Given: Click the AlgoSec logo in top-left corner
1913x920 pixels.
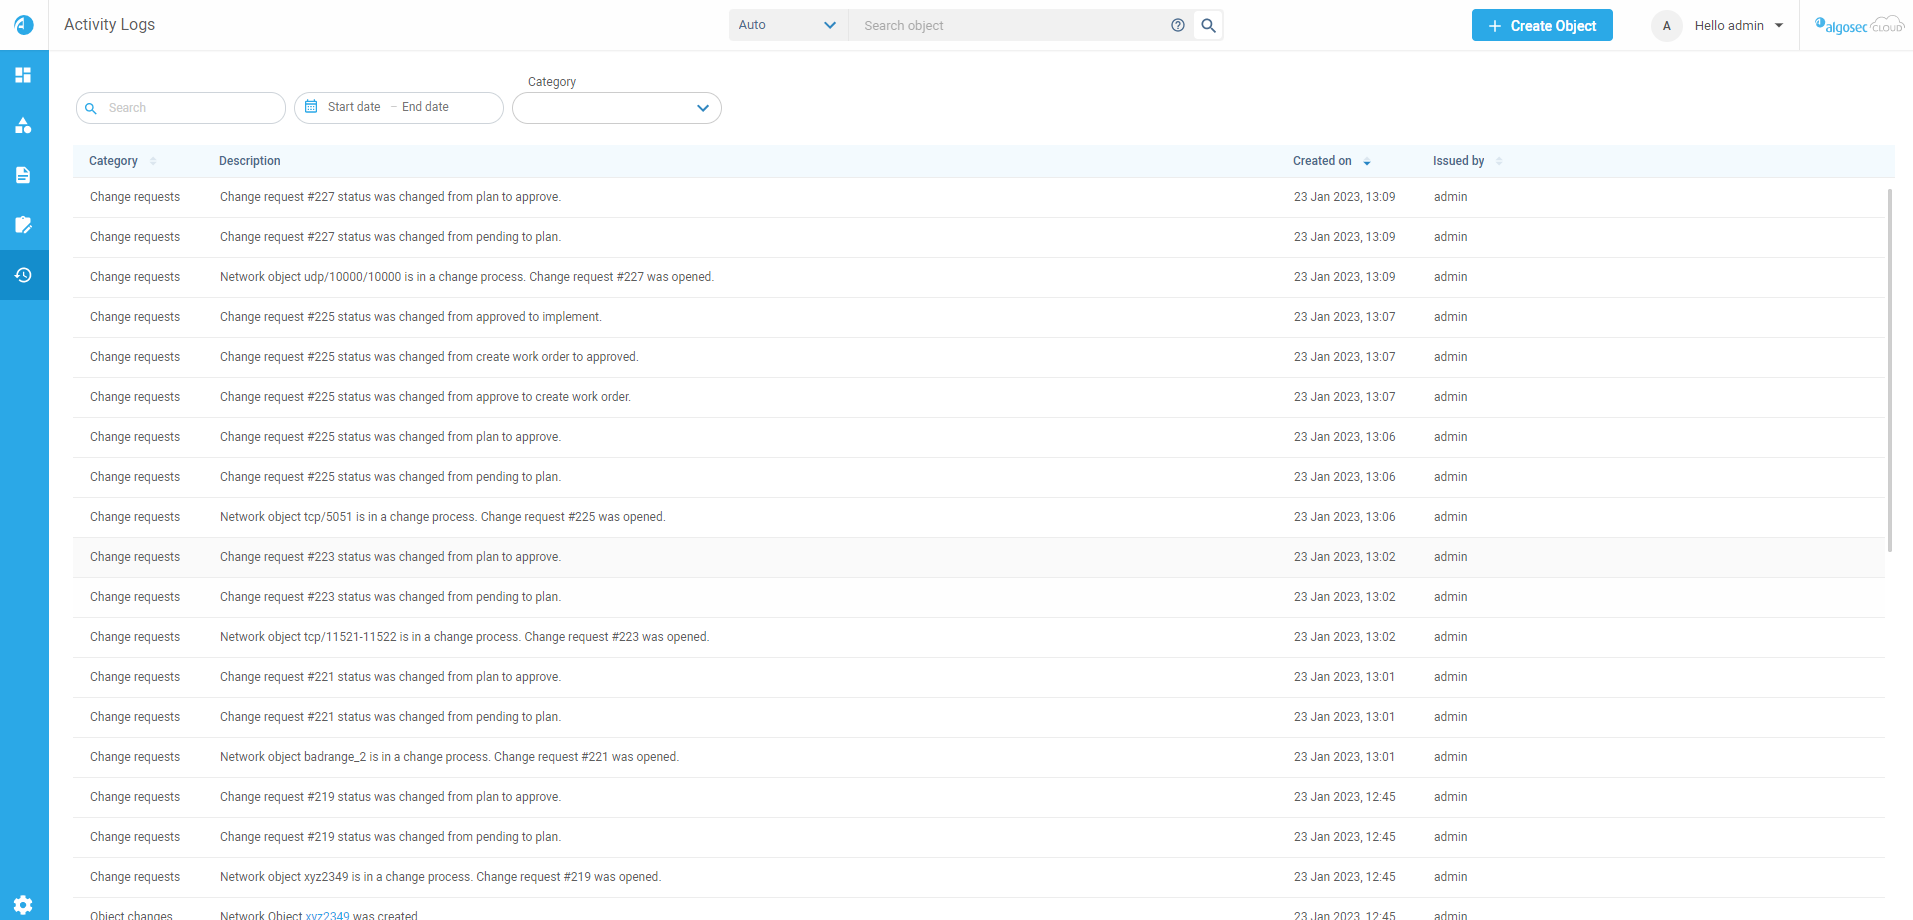Looking at the screenshot, I should pyautogui.click(x=24, y=25).
